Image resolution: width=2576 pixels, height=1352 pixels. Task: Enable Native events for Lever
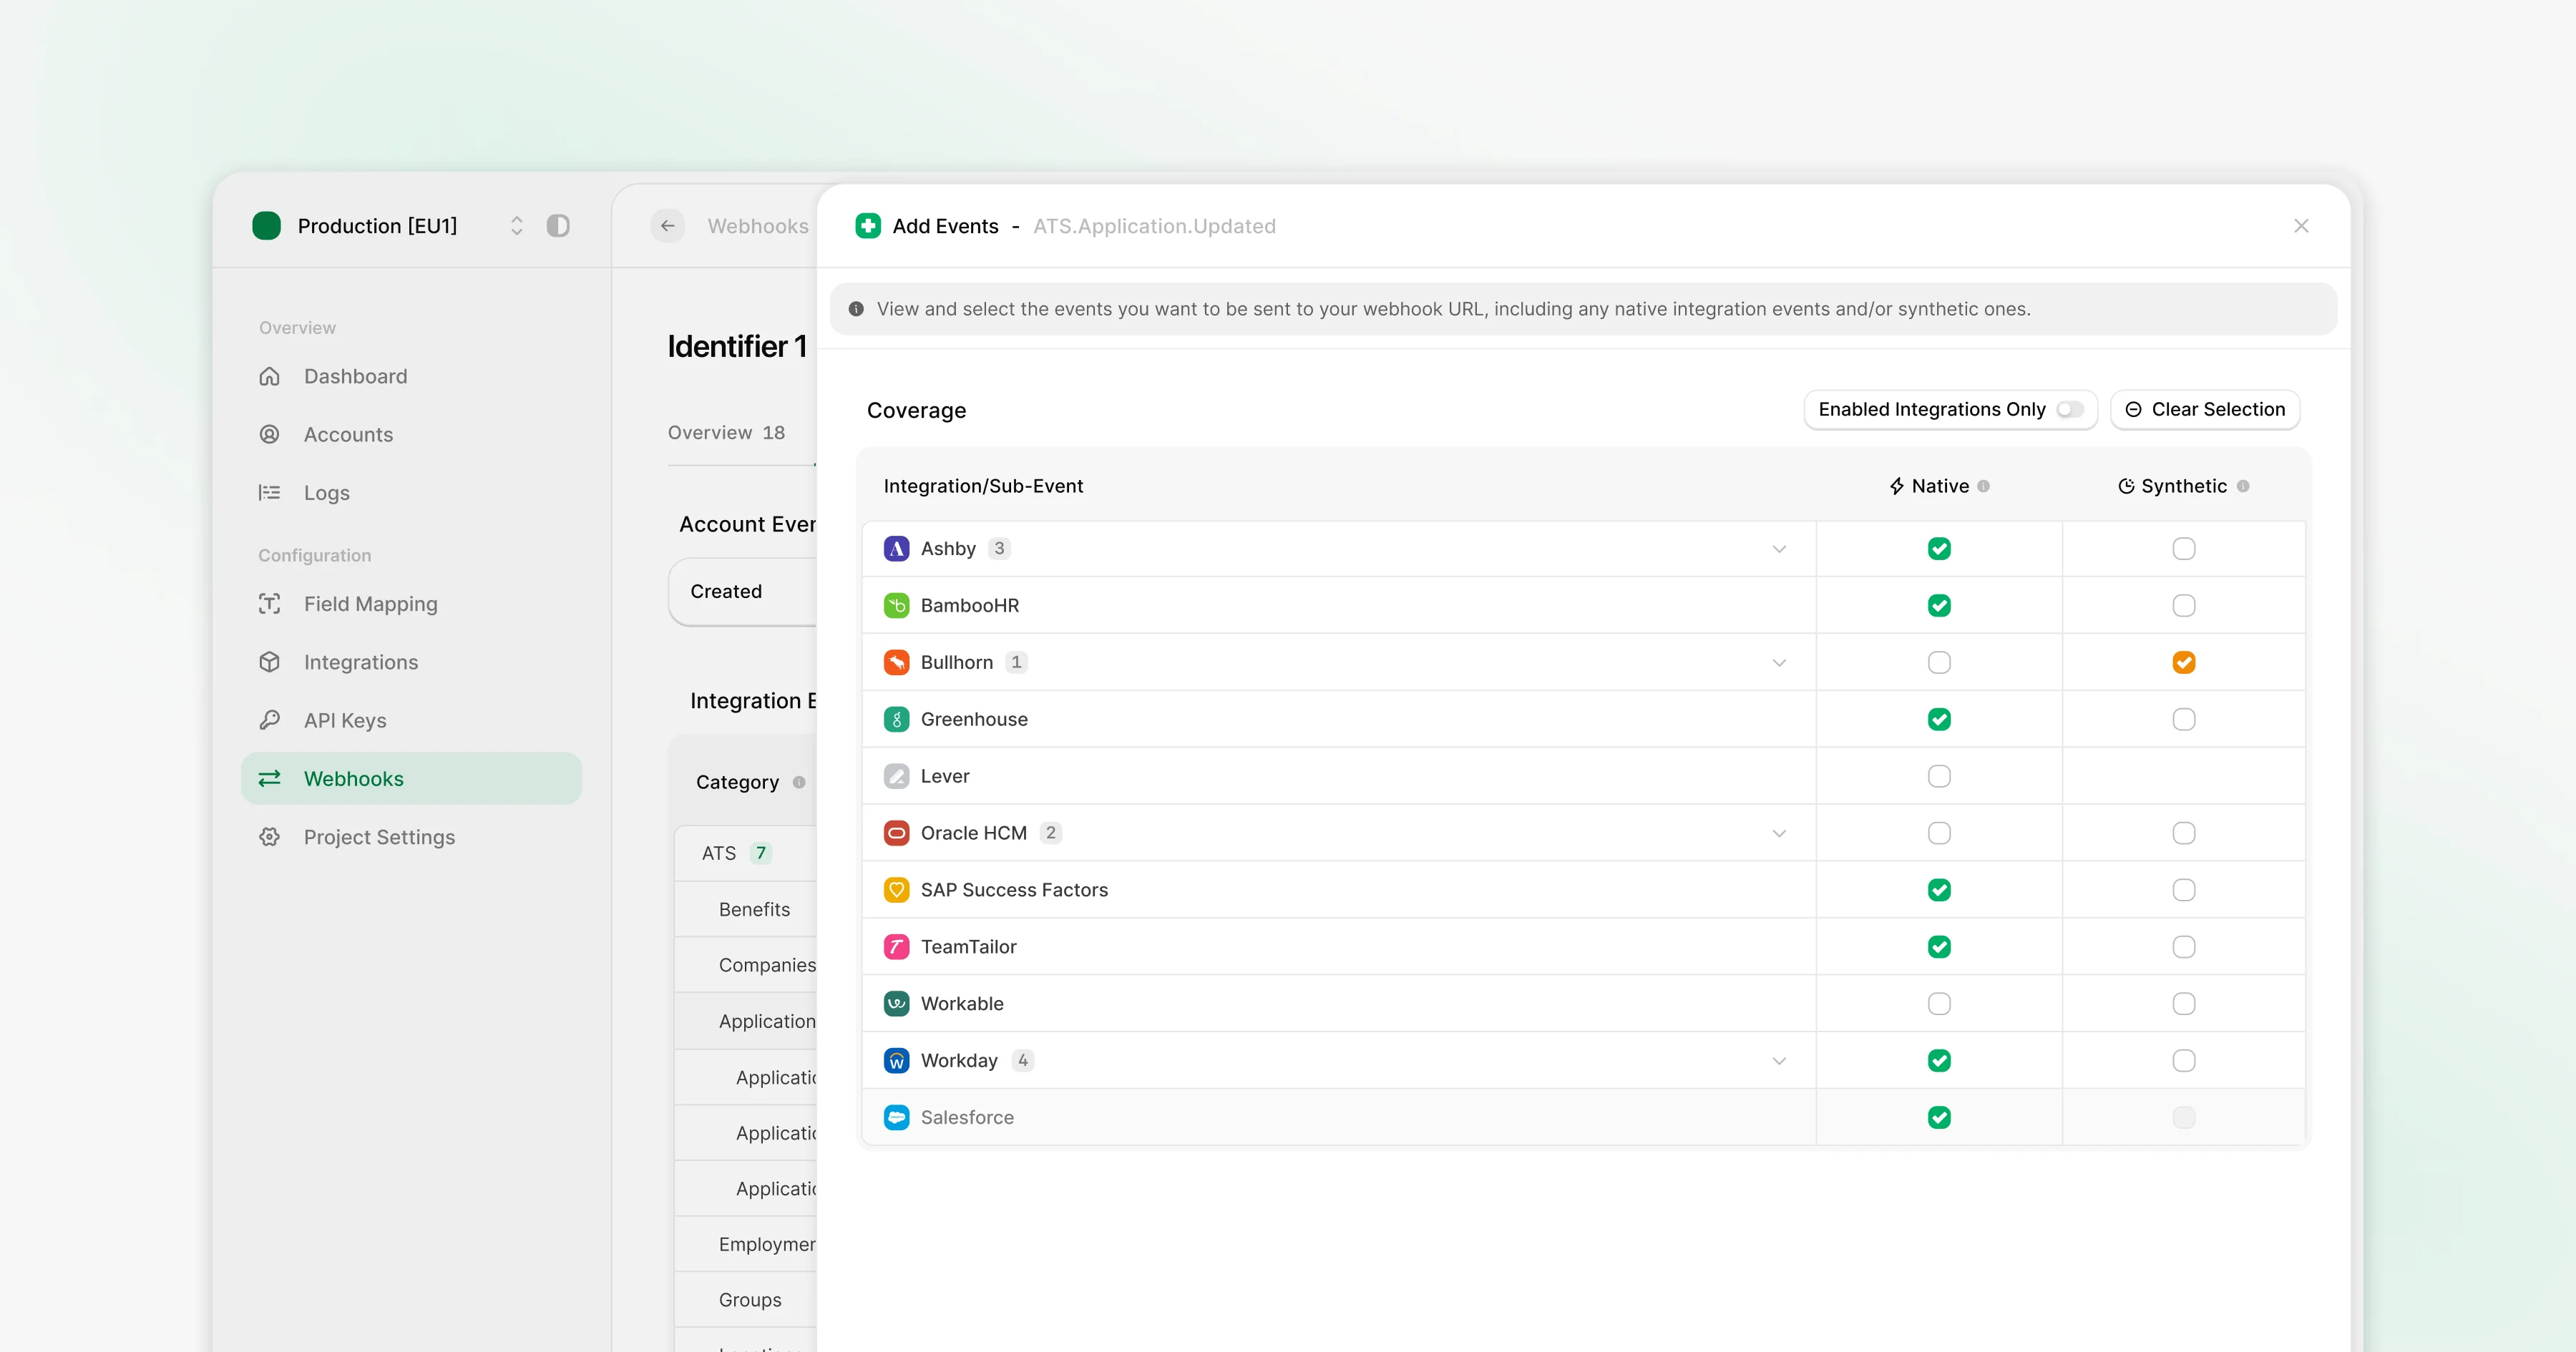tap(1939, 775)
